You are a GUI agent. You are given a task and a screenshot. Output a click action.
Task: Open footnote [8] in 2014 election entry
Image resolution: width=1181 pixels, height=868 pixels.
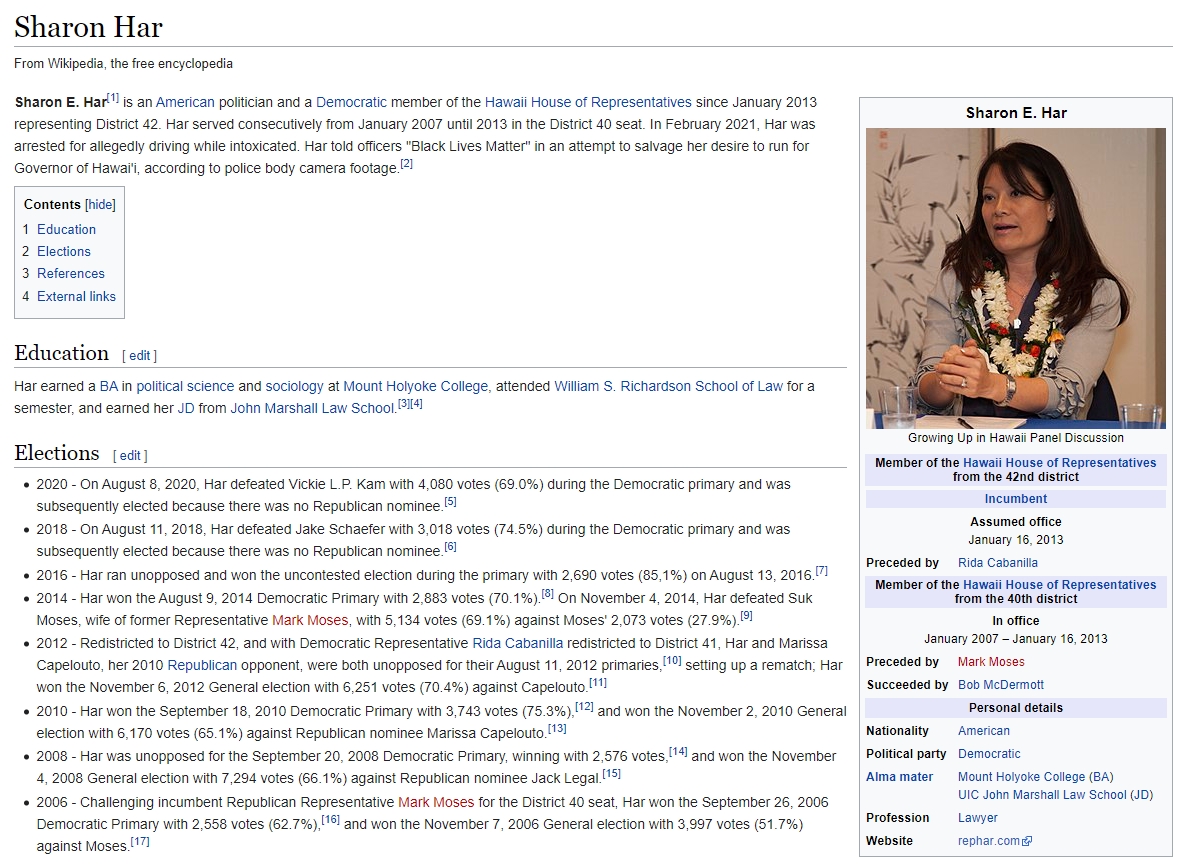tap(548, 593)
